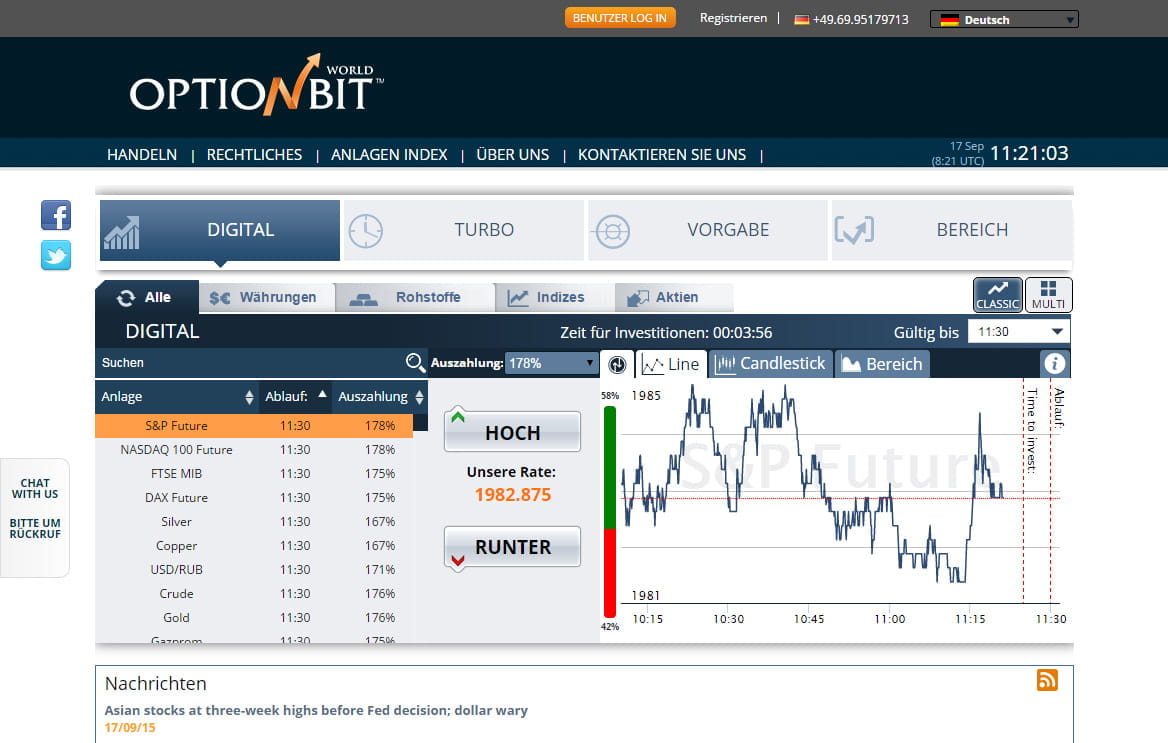
Task: Switch chart to Line view
Action: tap(670, 364)
